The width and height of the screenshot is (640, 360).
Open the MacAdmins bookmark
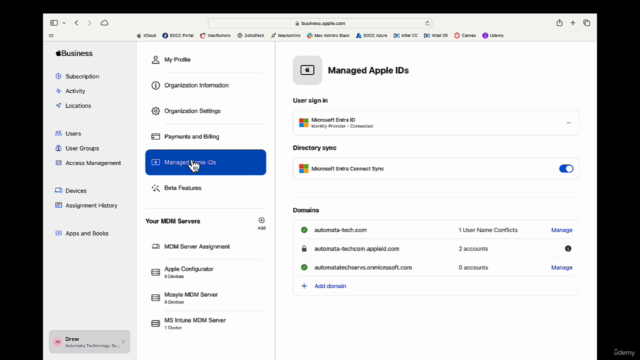(x=285, y=36)
